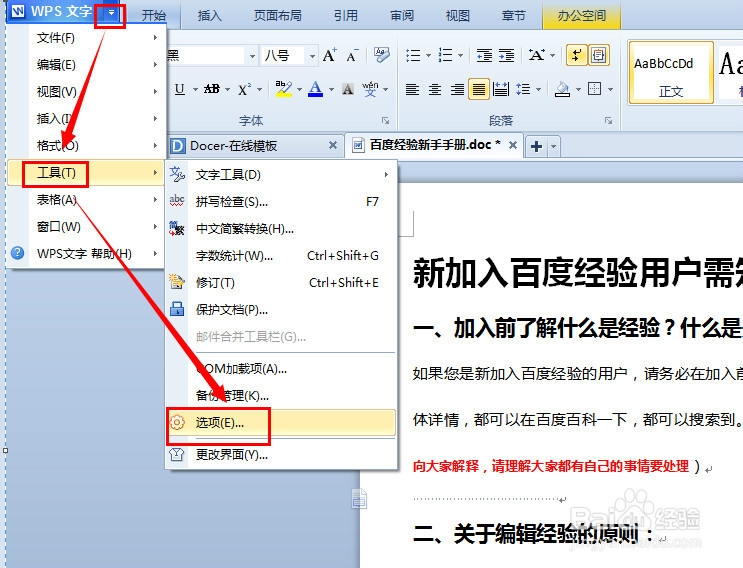Click the font name input box
The height and width of the screenshot is (568, 743).
click(x=207, y=56)
